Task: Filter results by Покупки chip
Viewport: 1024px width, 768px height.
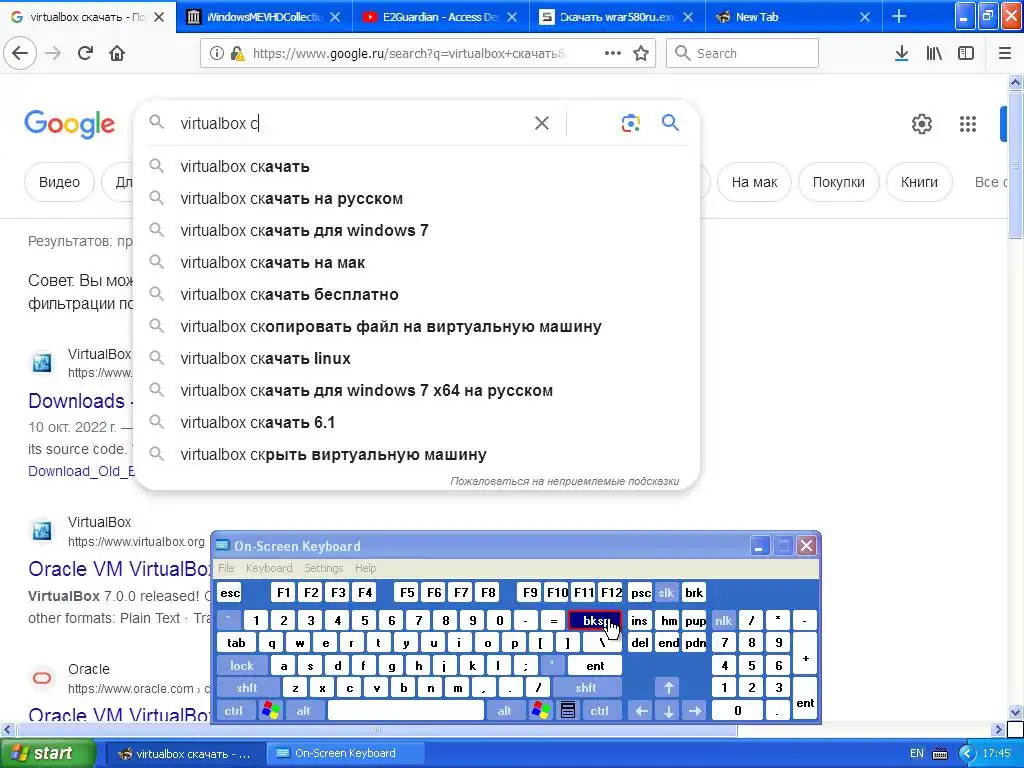Action: tap(839, 182)
